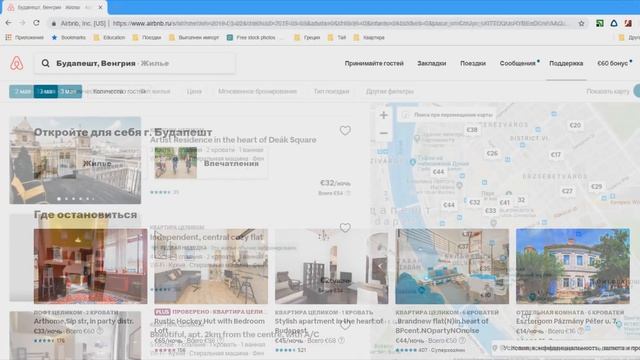Screen dimensions: 640x360
Task: Click the browser forward arrow
Action: point(22,23)
